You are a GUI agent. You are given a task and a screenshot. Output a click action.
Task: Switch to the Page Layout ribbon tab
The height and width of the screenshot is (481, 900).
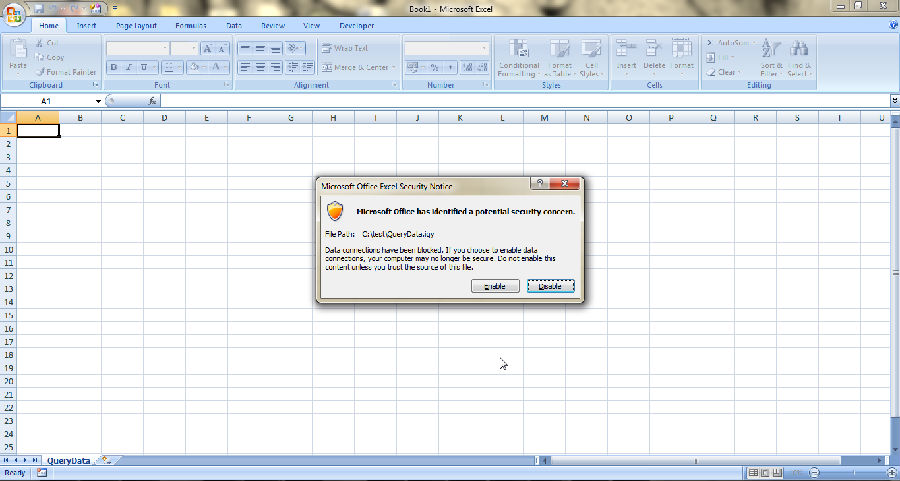tap(136, 25)
